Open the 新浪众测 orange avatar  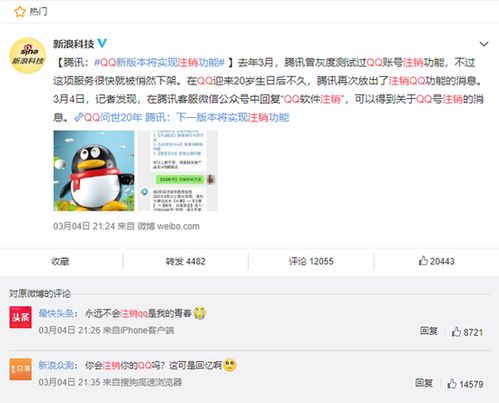coord(21,369)
